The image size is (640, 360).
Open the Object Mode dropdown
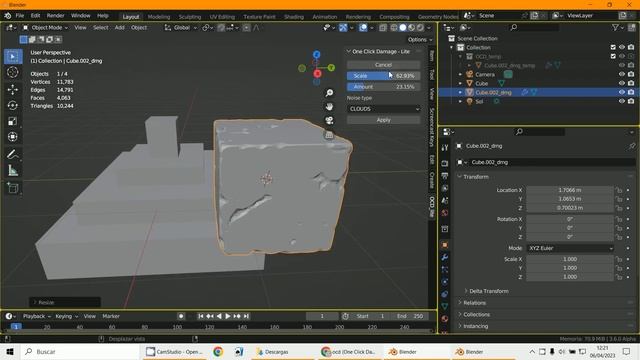[x=45, y=27]
